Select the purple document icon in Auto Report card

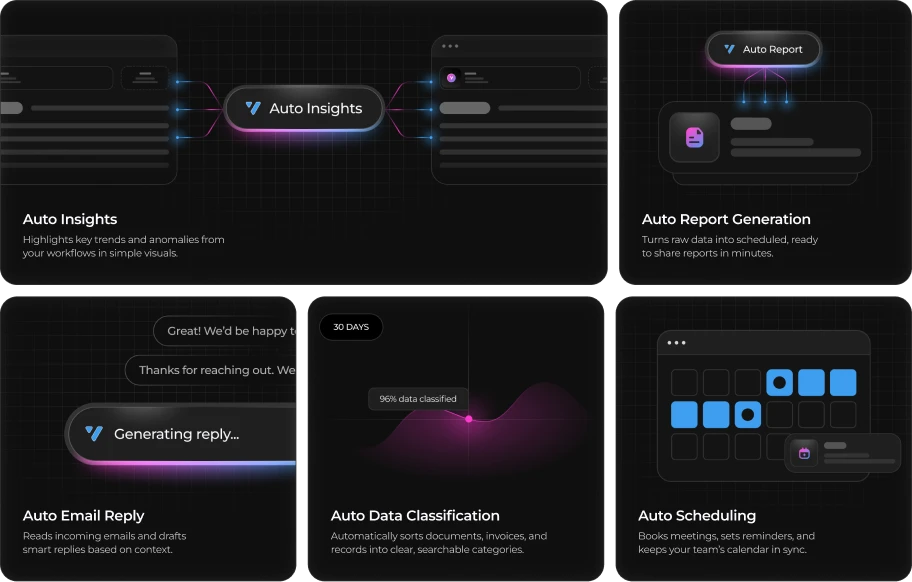point(693,137)
